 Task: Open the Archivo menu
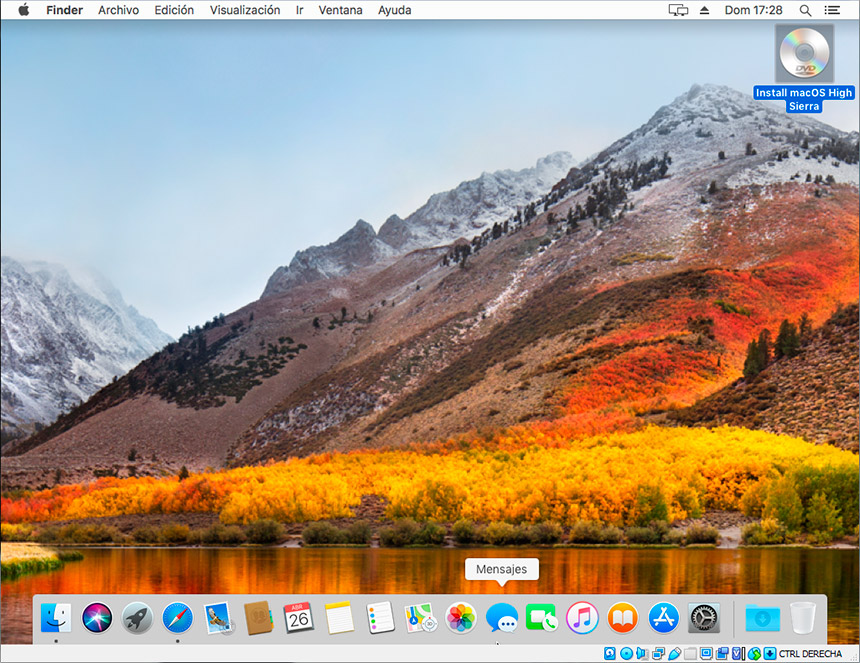[x=118, y=10]
